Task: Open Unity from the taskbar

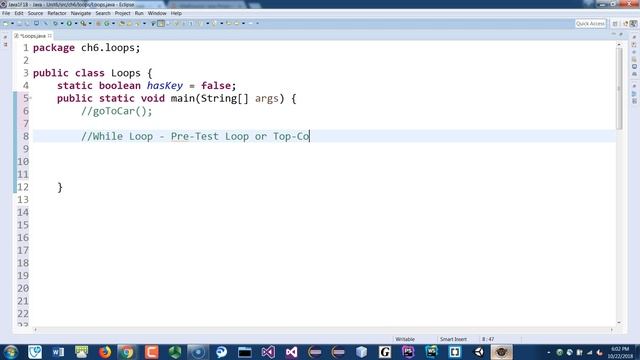Action: 478,352
